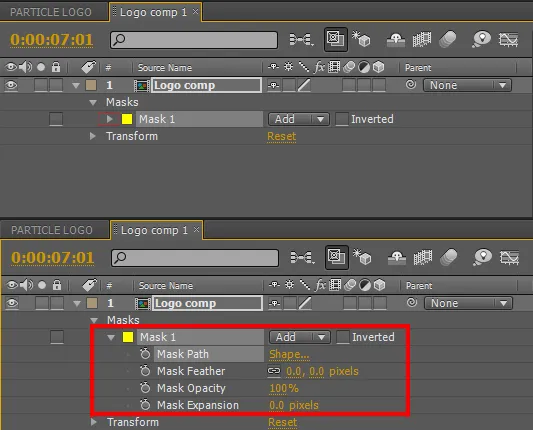Image resolution: width=533 pixels, height=430 pixels.
Task: Enable Motion Blur in the bottom panel
Action: tap(449, 257)
